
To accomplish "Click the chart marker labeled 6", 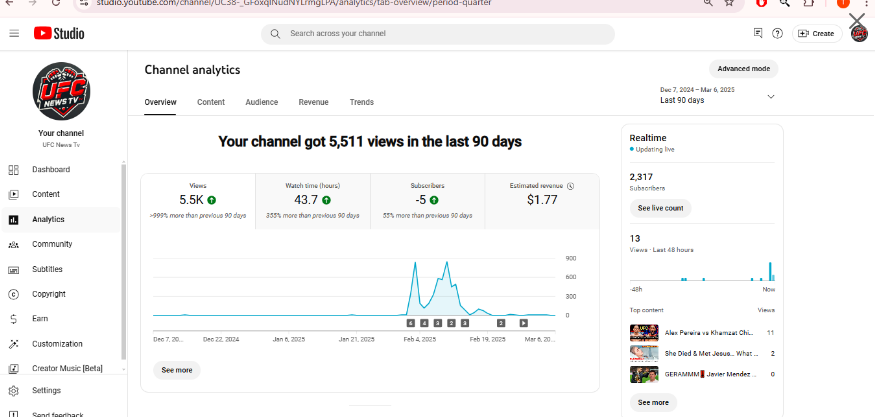I will click(x=411, y=323).
